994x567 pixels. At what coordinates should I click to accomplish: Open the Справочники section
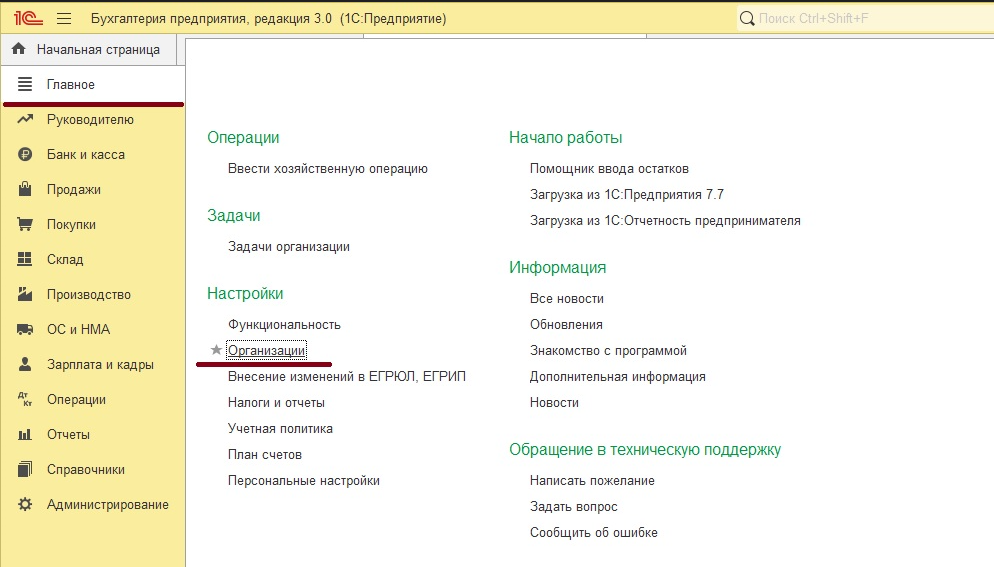[x=93, y=469]
